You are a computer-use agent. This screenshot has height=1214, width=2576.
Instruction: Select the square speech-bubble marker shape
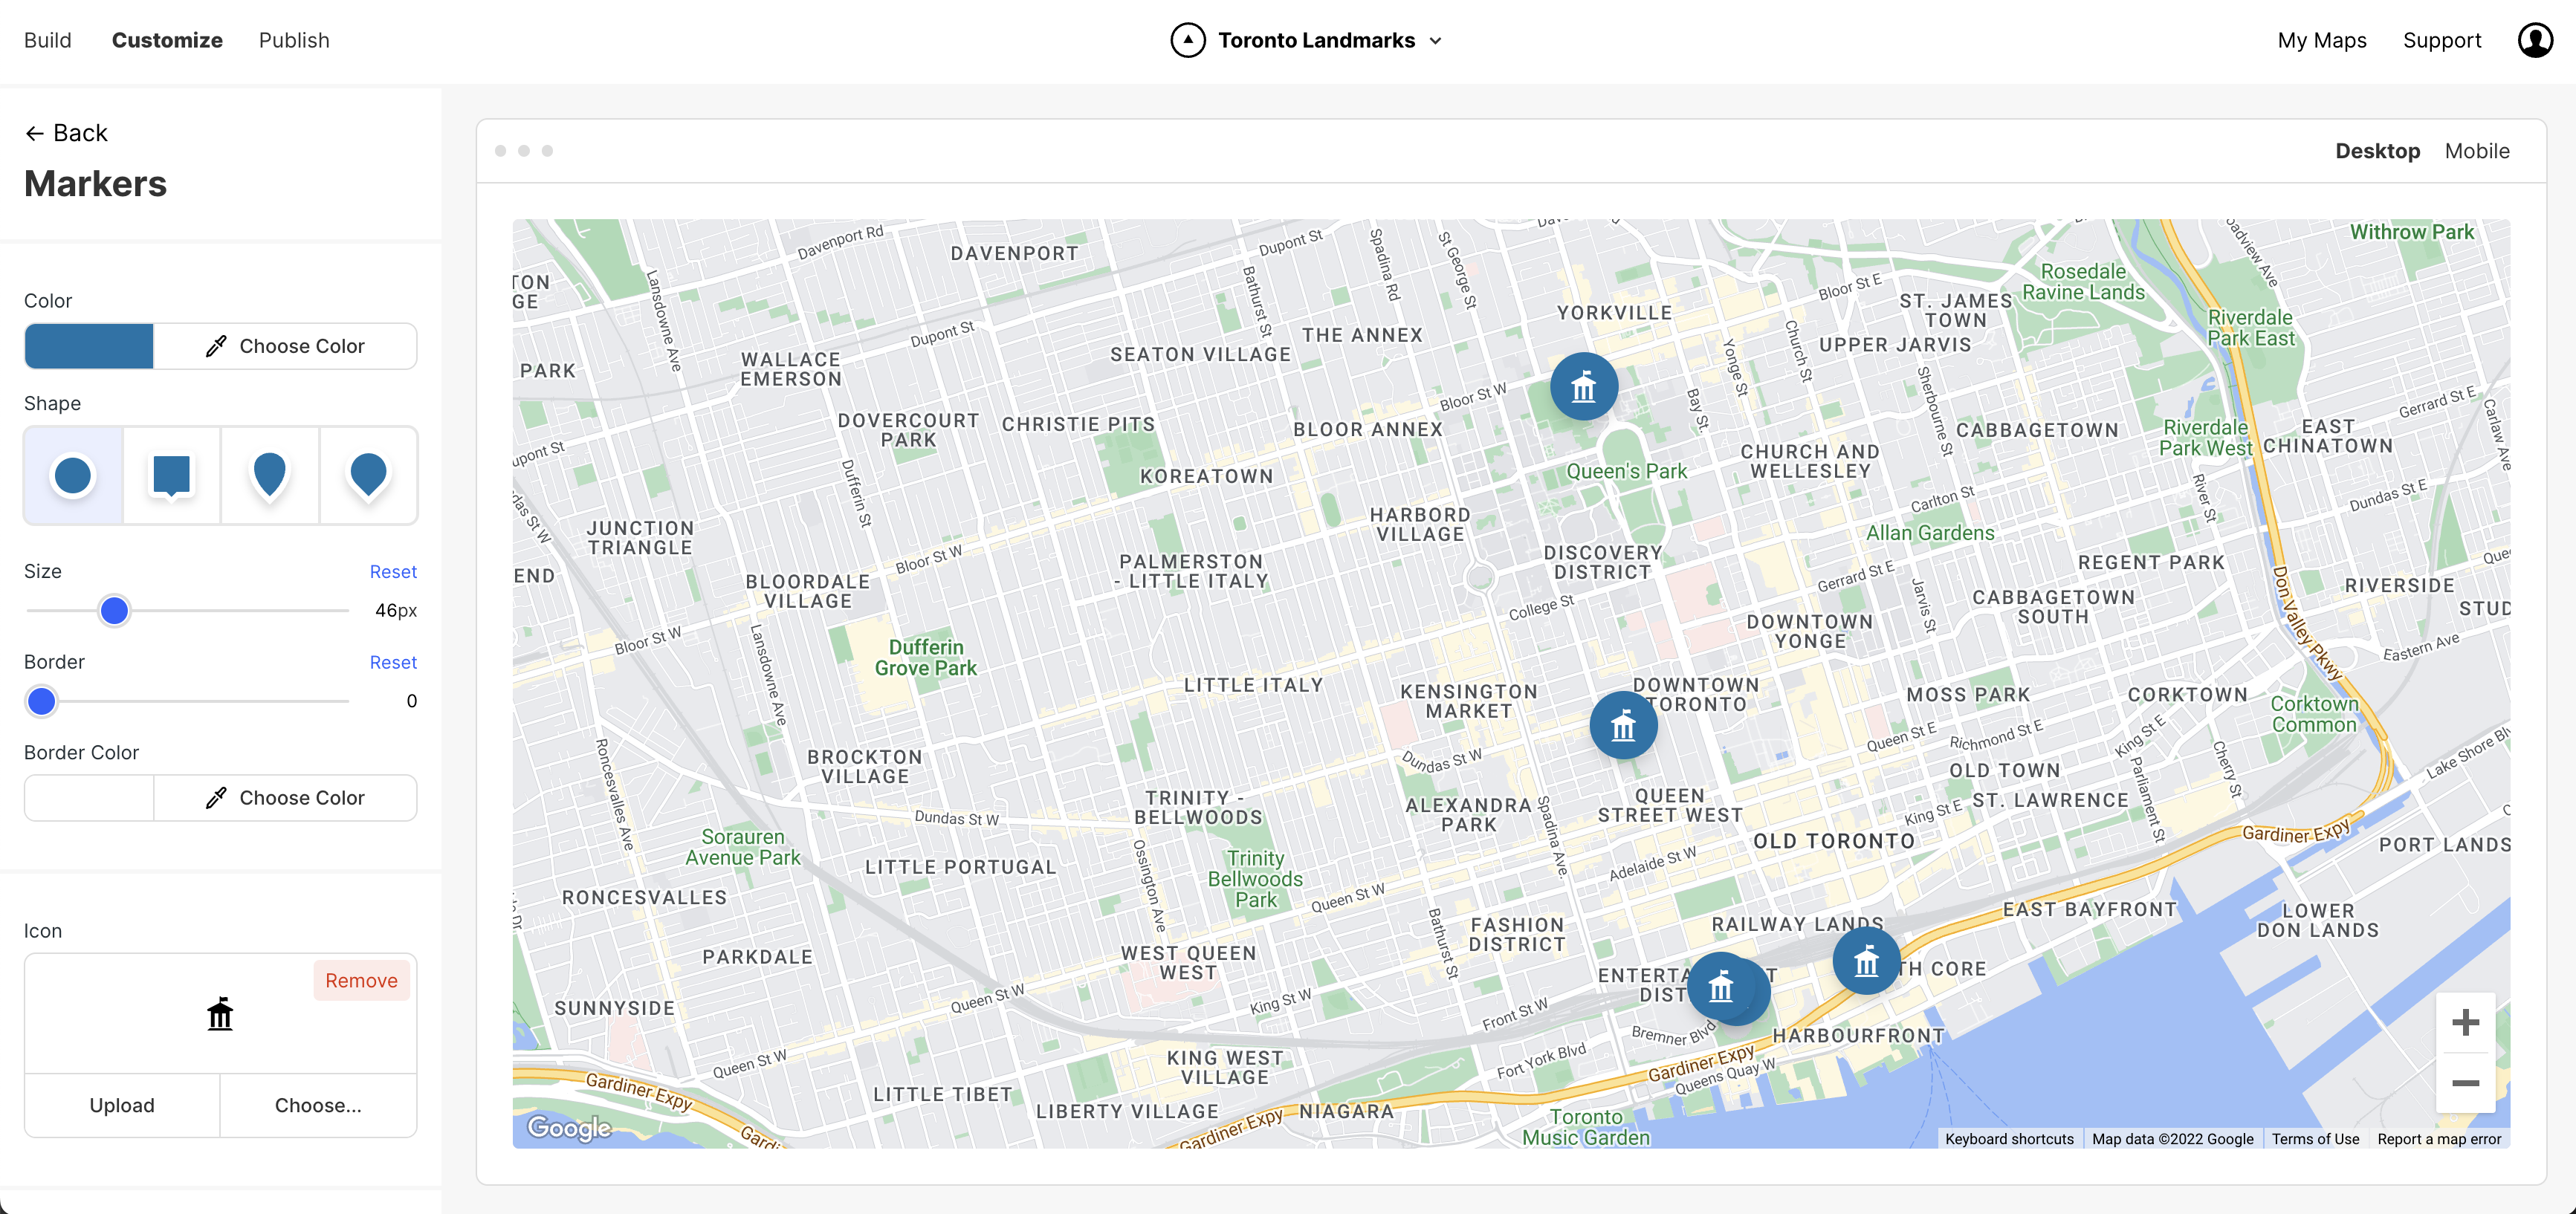point(171,475)
